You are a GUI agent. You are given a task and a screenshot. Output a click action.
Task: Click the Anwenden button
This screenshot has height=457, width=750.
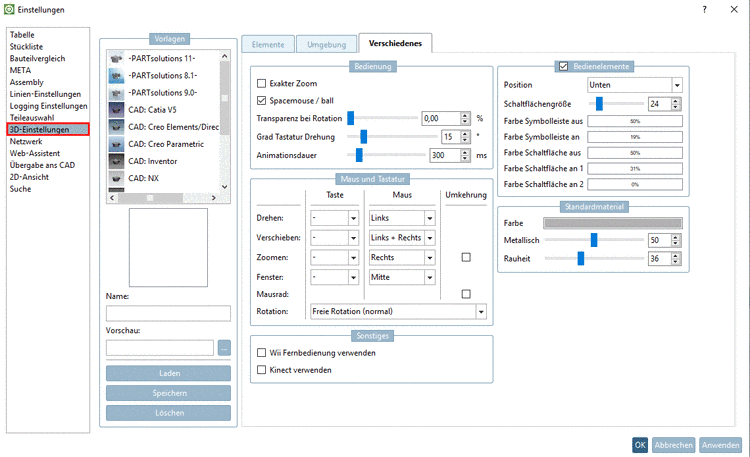pos(720,445)
